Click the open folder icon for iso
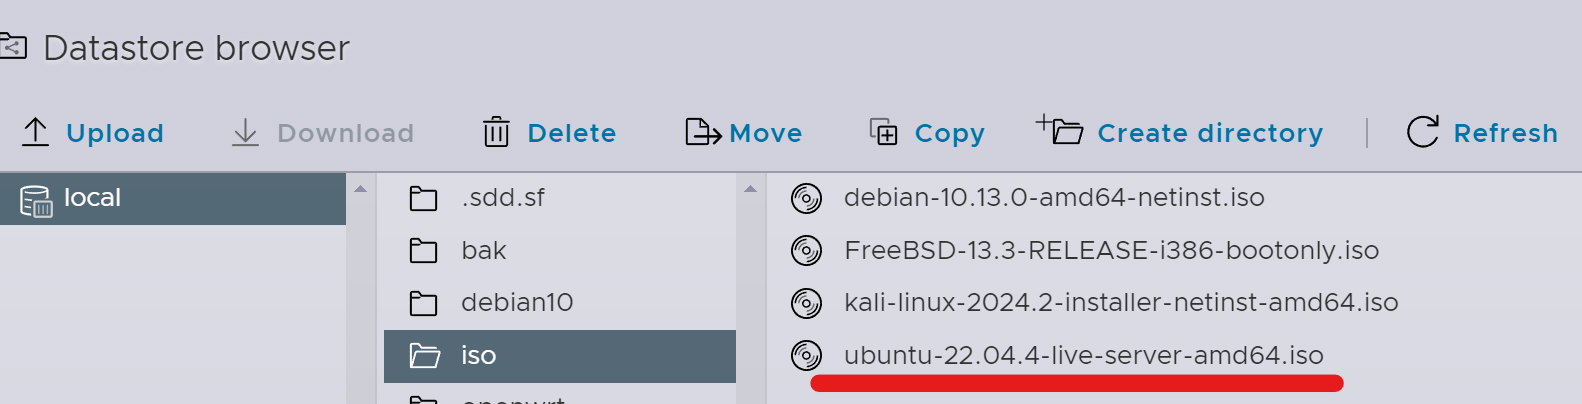This screenshot has height=404, width=1582. (425, 356)
